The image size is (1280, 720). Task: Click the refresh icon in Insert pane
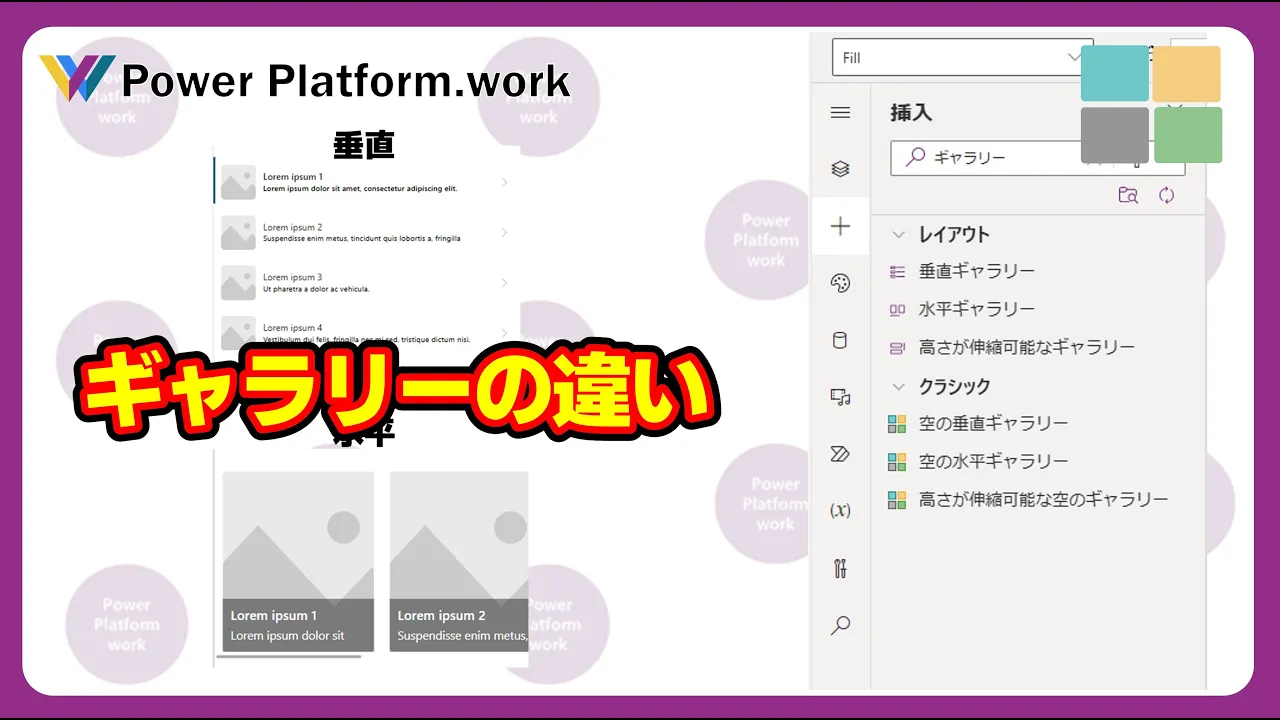[1166, 195]
